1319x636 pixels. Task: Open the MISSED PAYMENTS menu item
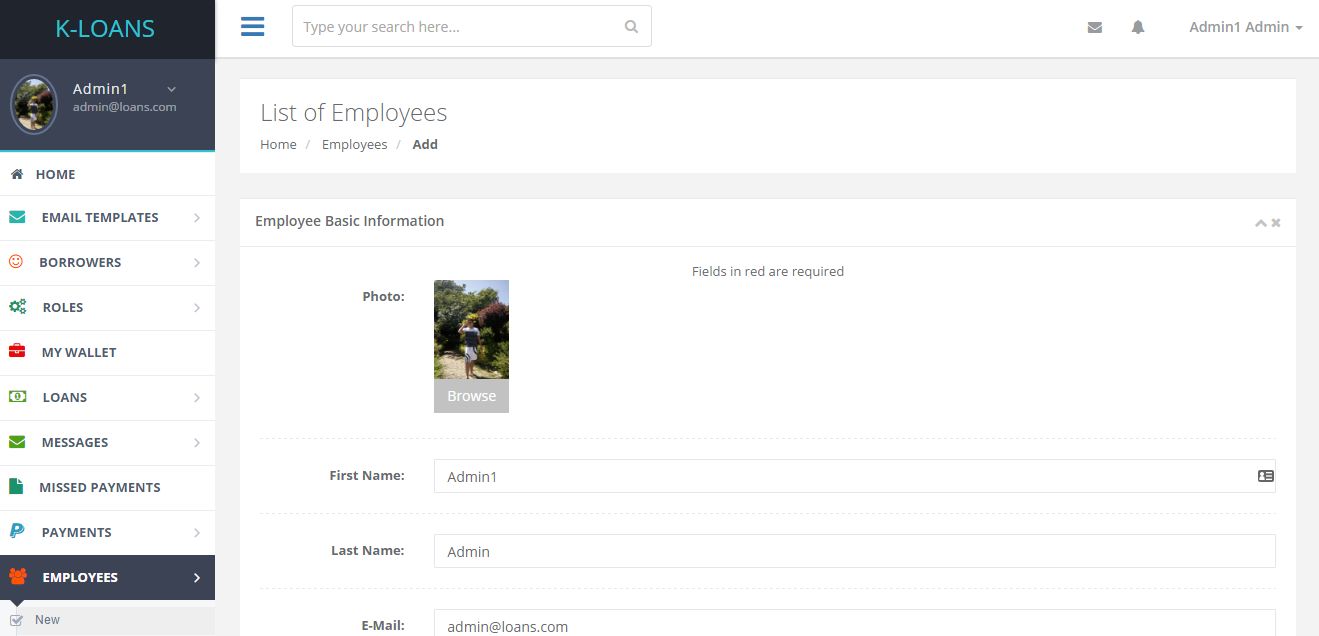tap(107, 488)
